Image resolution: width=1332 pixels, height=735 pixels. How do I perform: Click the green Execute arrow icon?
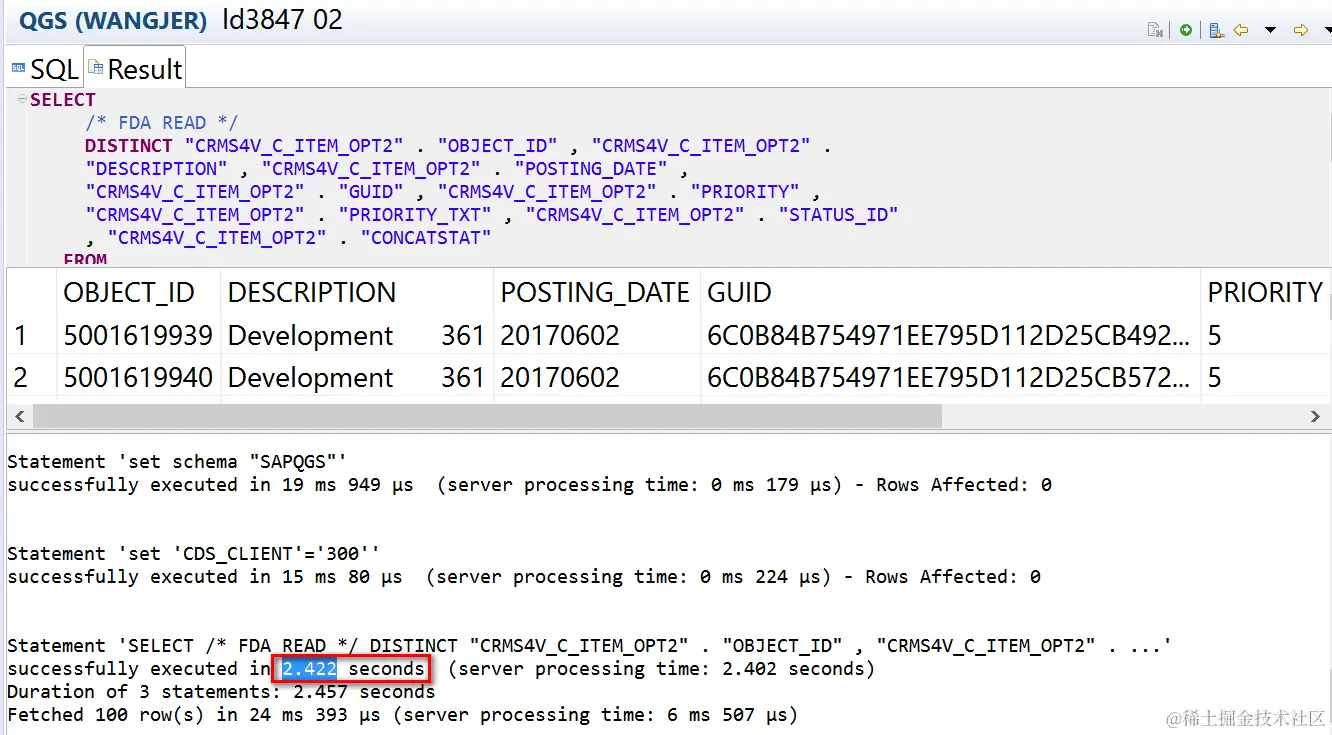point(1185,30)
